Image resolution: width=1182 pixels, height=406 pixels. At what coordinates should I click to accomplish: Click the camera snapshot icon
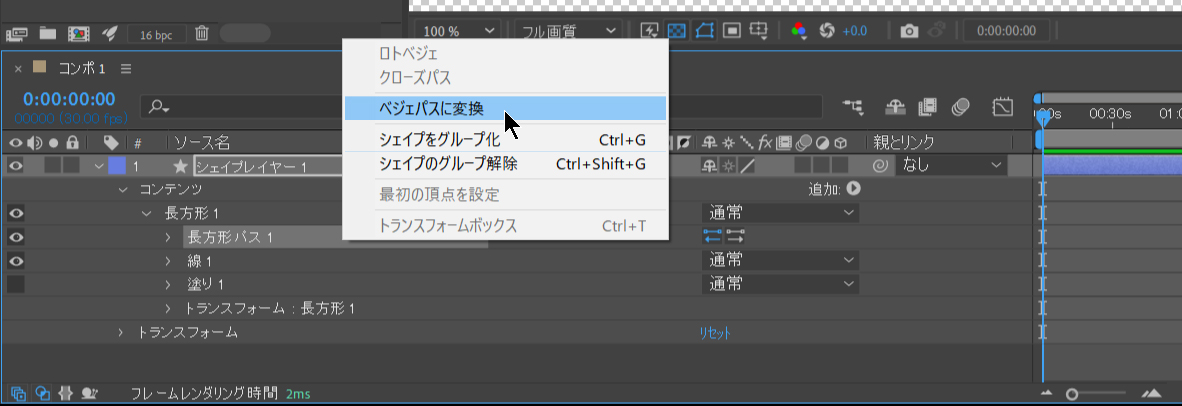point(909,31)
